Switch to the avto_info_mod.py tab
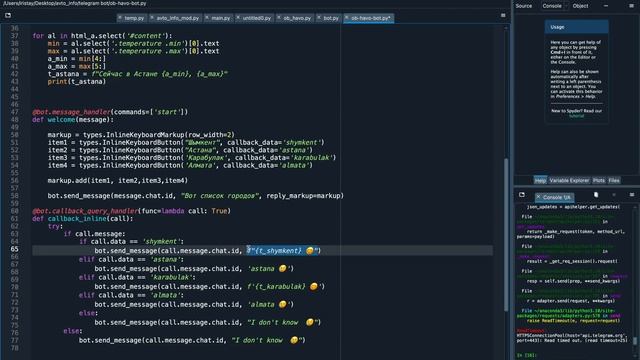The width and height of the screenshot is (640, 360). click(178, 18)
